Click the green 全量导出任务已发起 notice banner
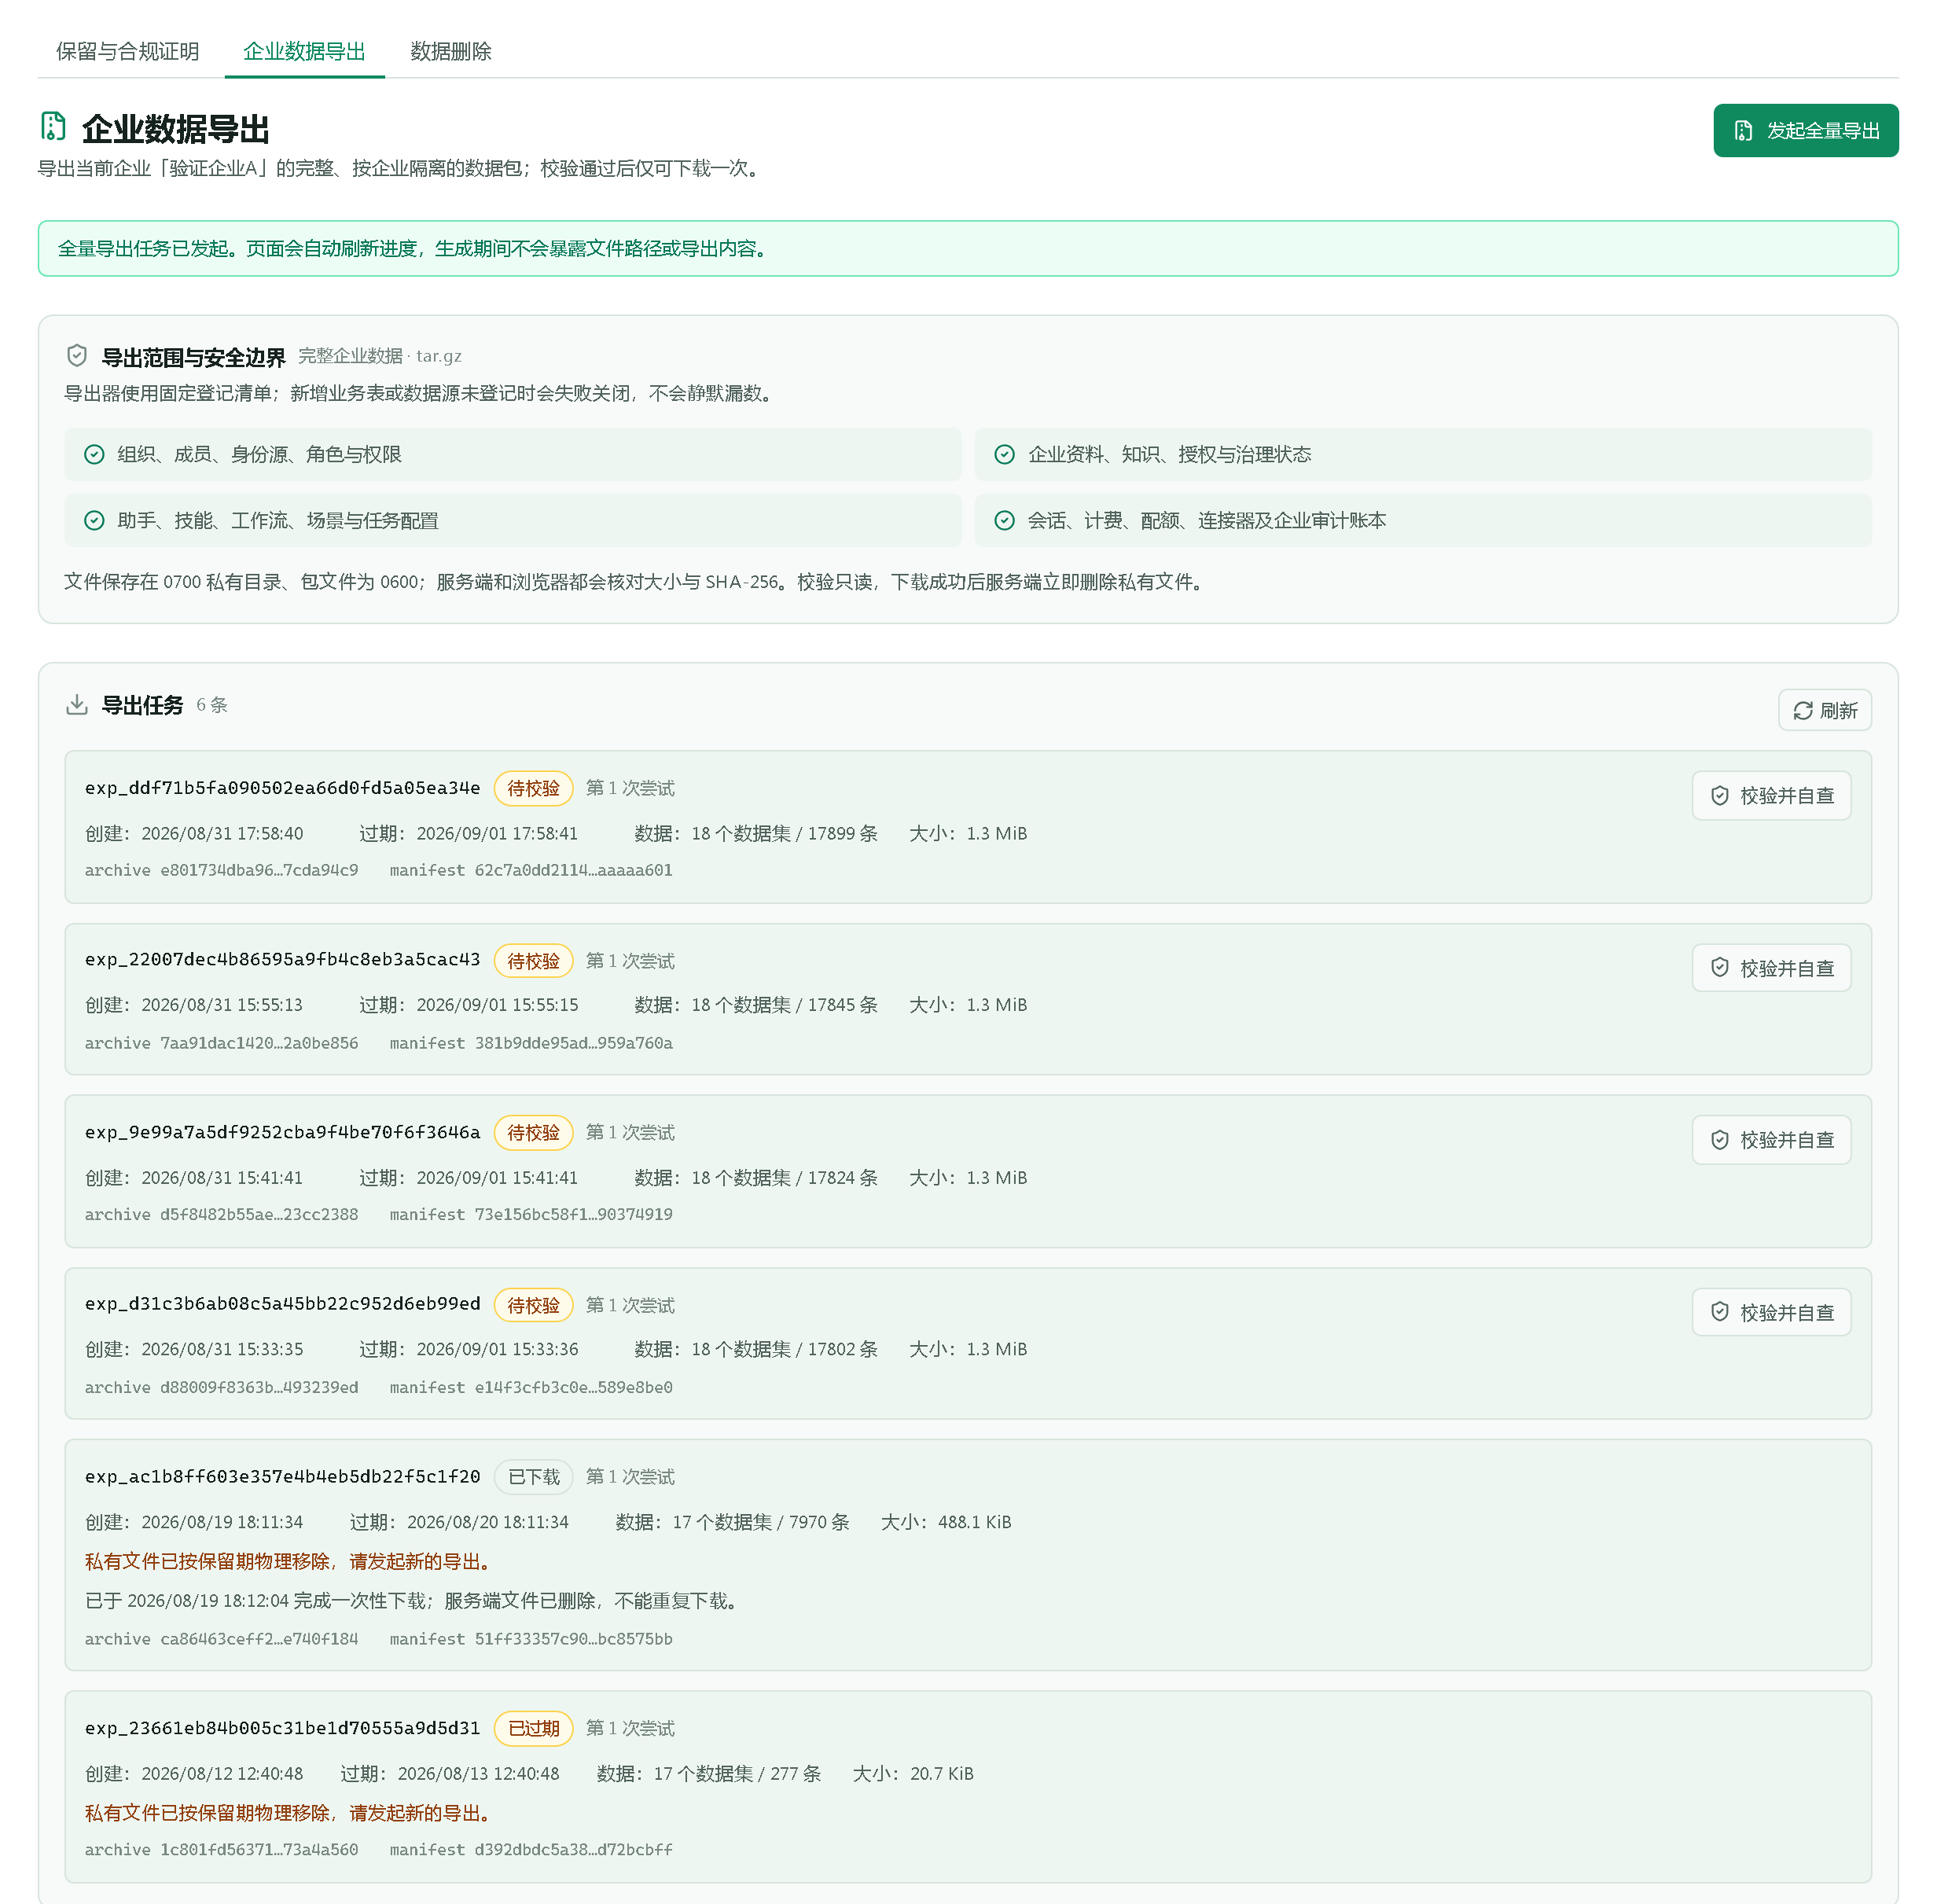 pos(968,248)
